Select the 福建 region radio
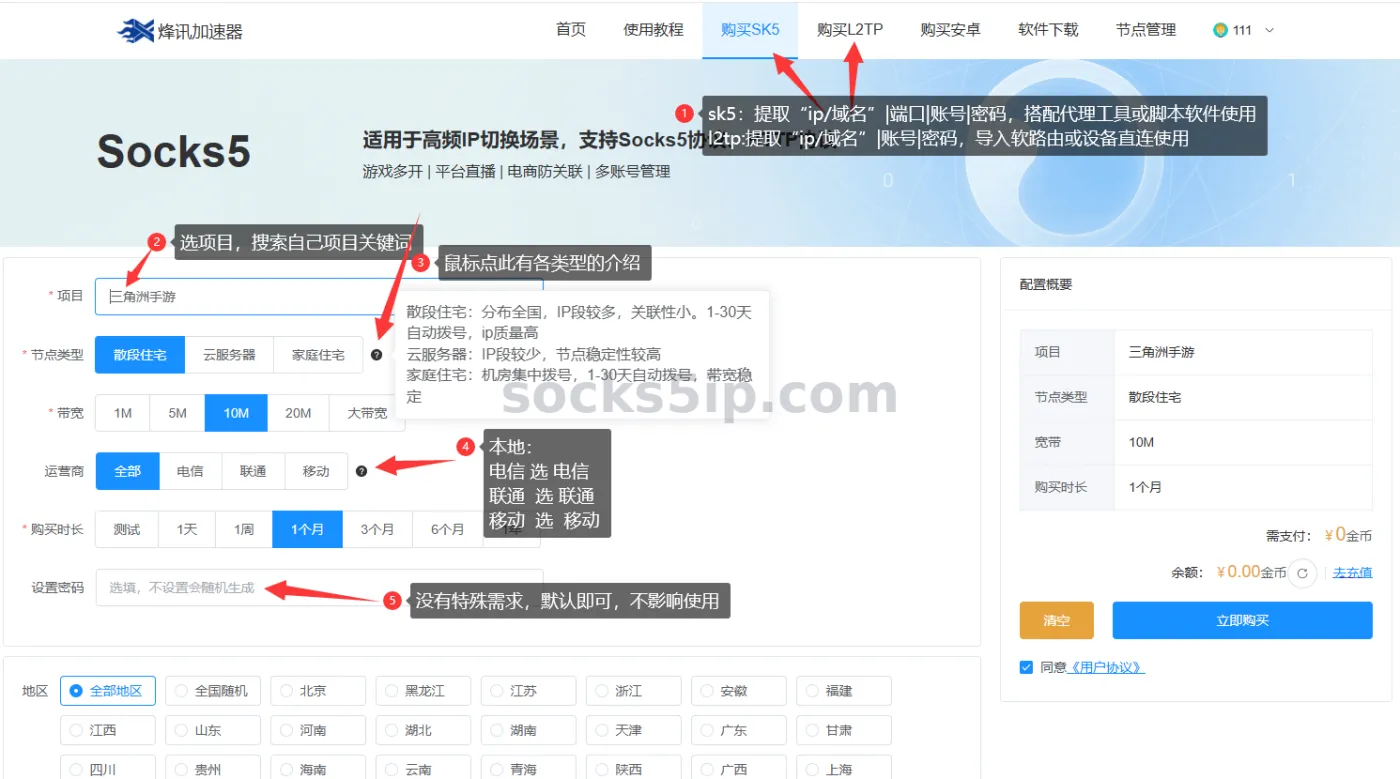The image size is (1400, 779). (x=843, y=691)
